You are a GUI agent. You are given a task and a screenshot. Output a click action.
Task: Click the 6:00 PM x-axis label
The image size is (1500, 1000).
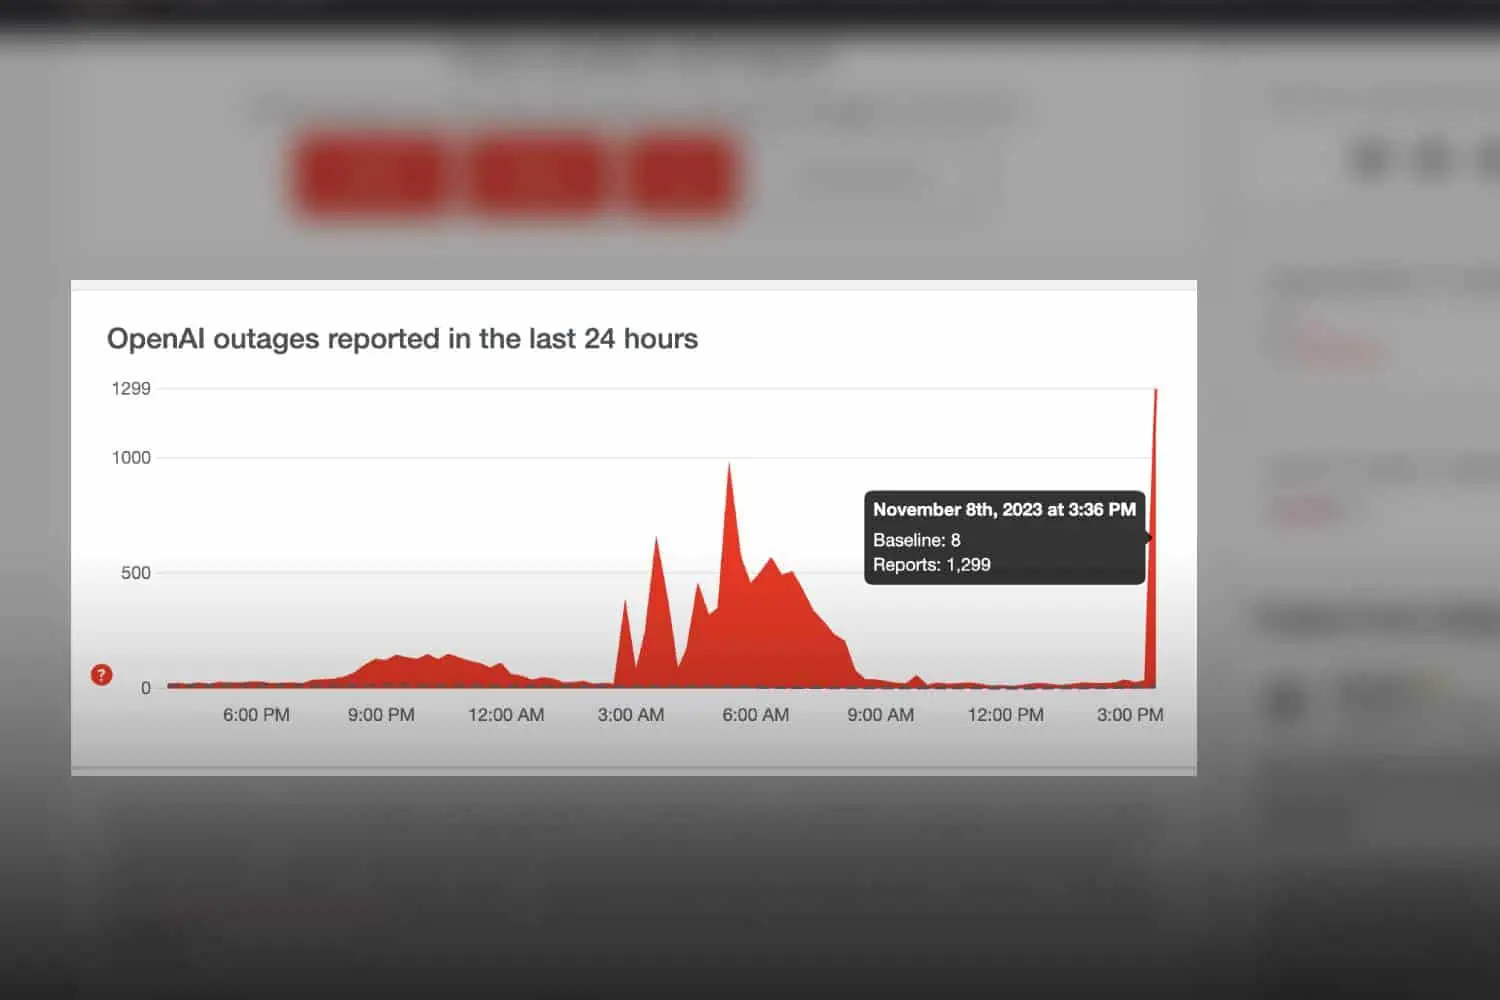tap(256, 715)
